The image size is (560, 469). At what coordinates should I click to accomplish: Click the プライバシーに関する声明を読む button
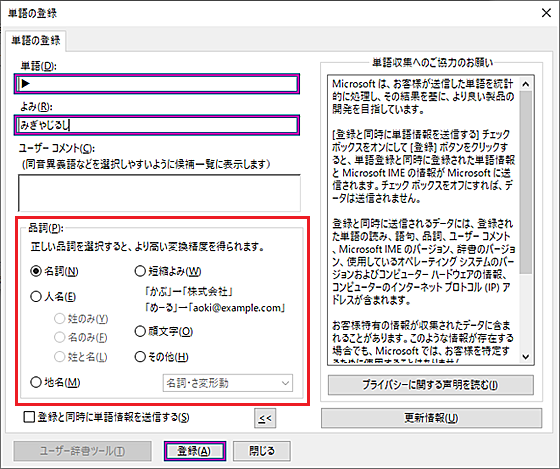coord(431,385)
